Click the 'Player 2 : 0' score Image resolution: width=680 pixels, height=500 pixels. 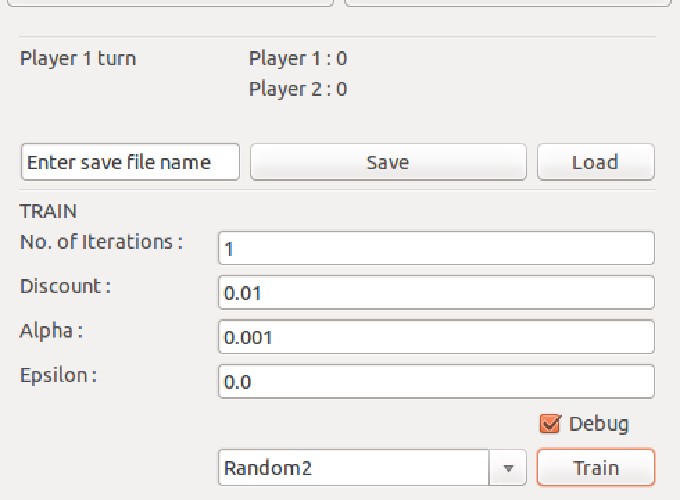pos(298,89)
